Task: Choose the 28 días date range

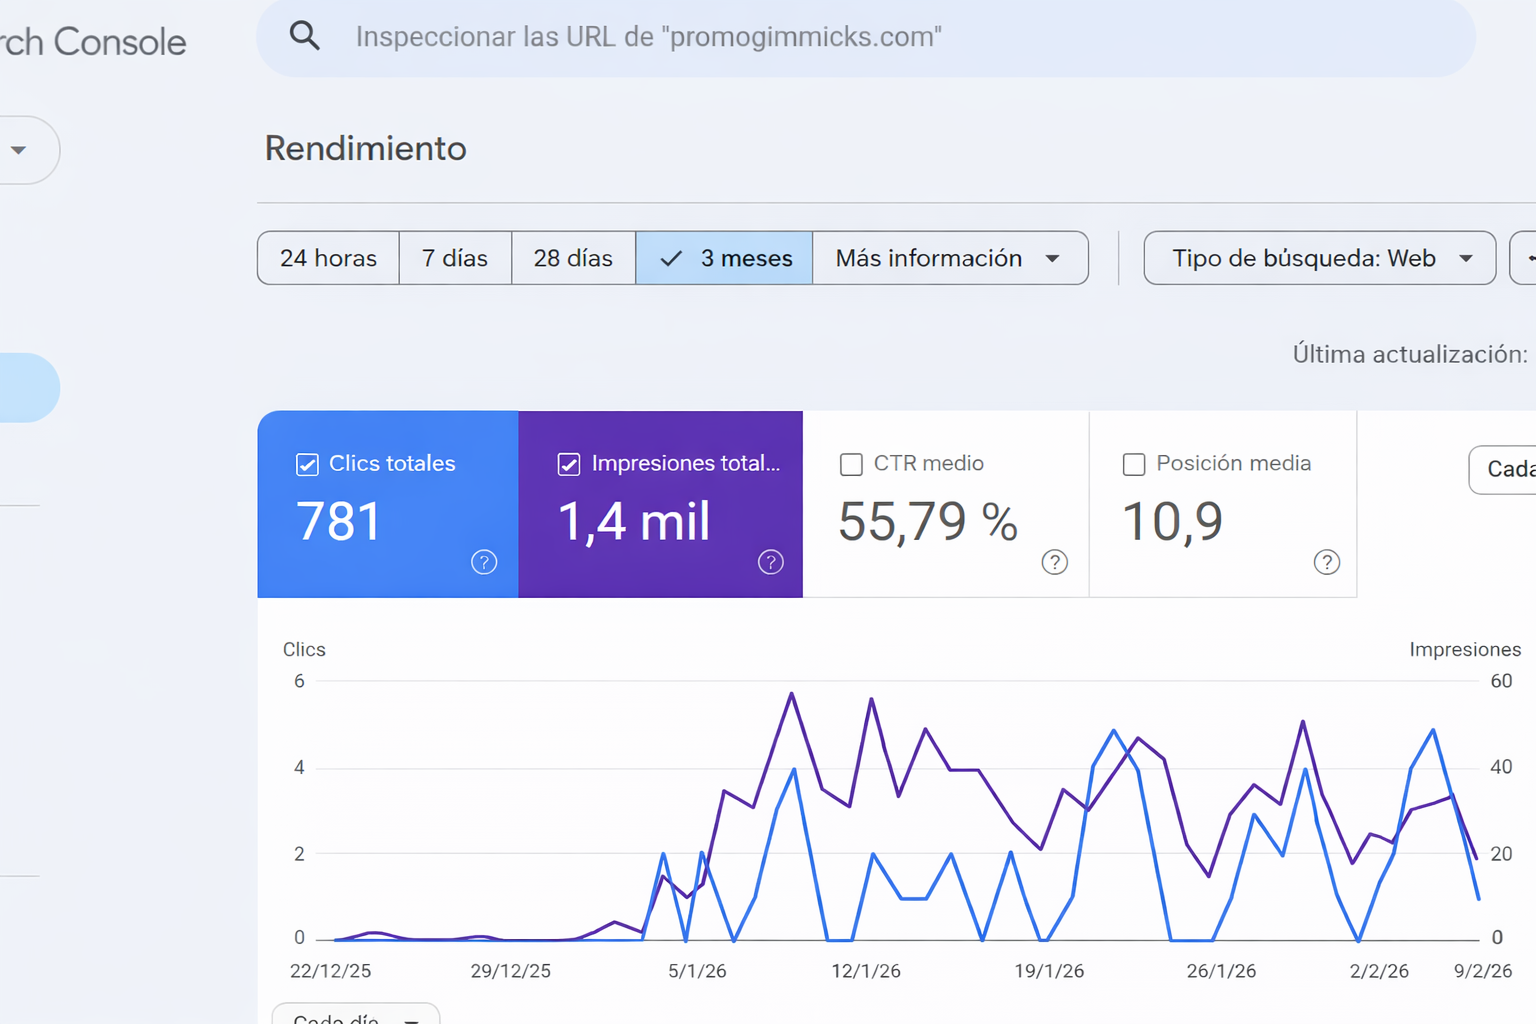Action: coord(573,259)
